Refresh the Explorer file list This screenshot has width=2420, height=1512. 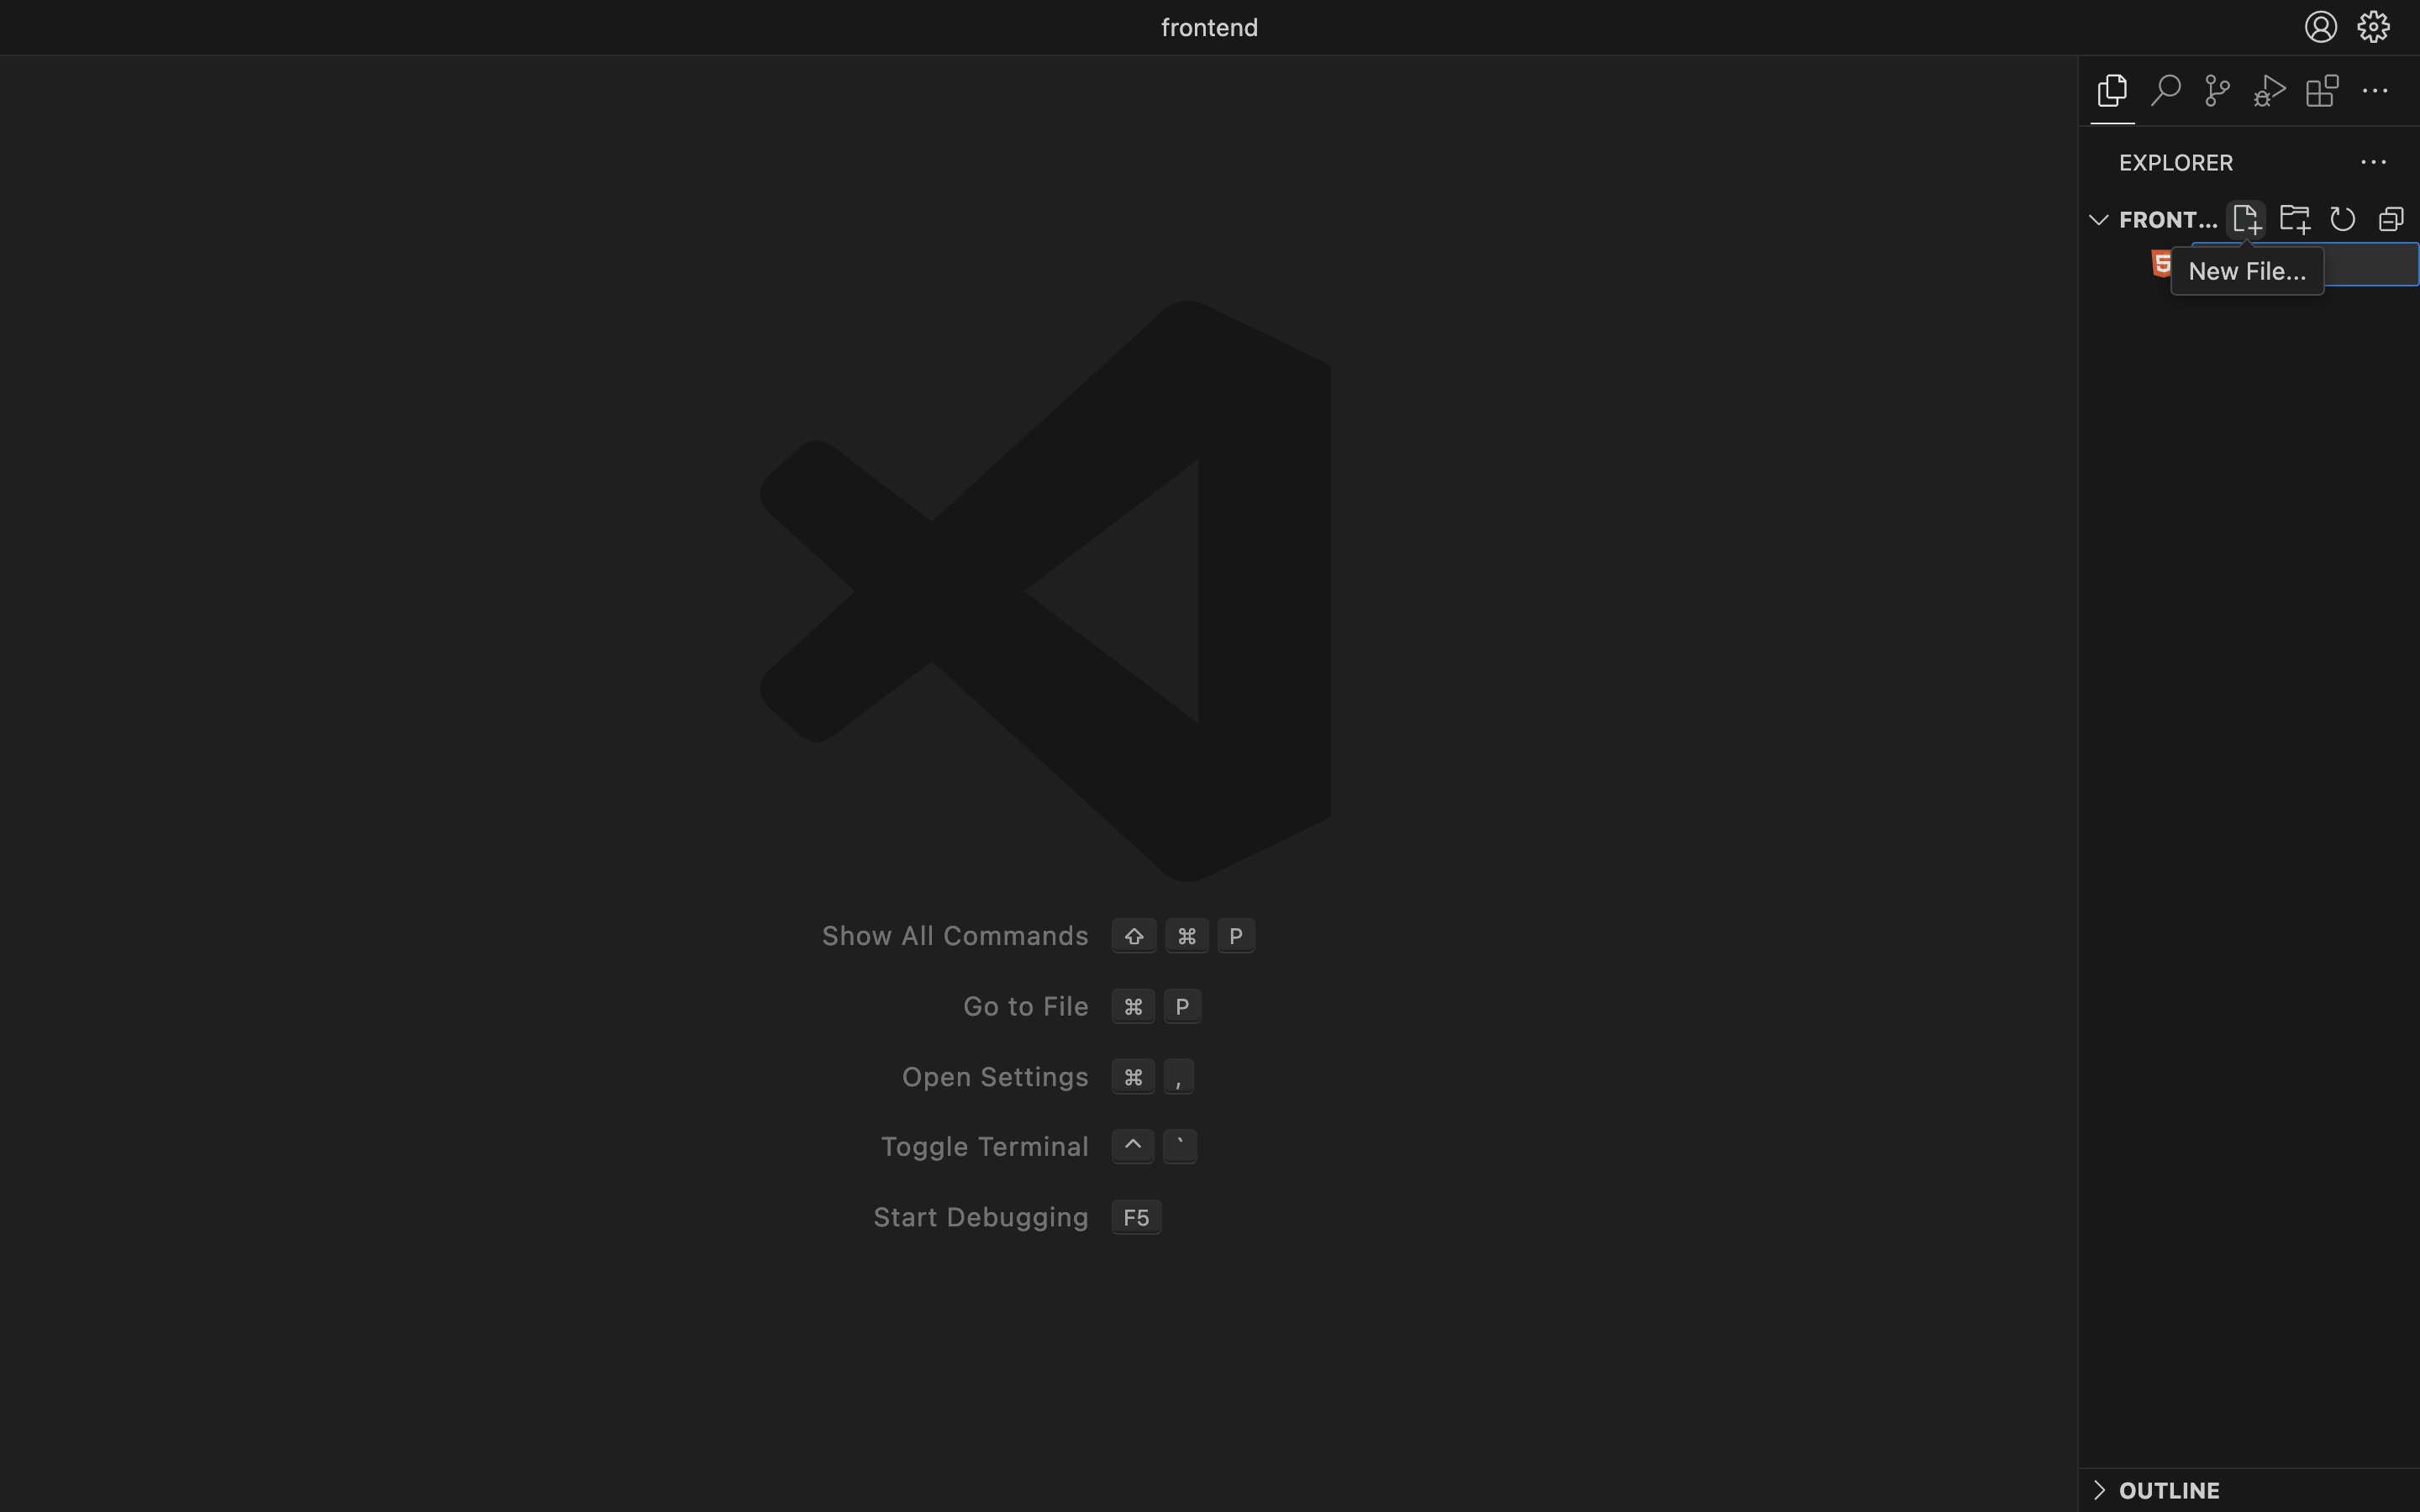(x=2342, y=218)
